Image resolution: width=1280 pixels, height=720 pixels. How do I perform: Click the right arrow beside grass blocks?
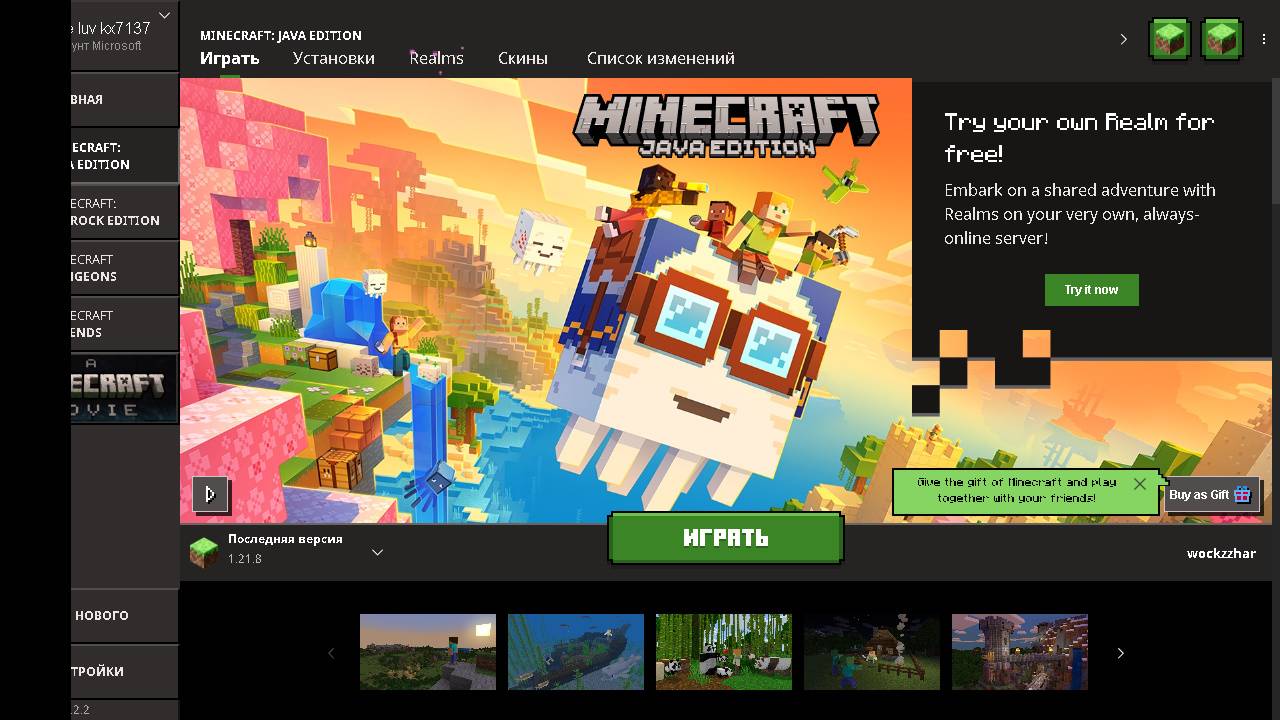pos(1123,39)
